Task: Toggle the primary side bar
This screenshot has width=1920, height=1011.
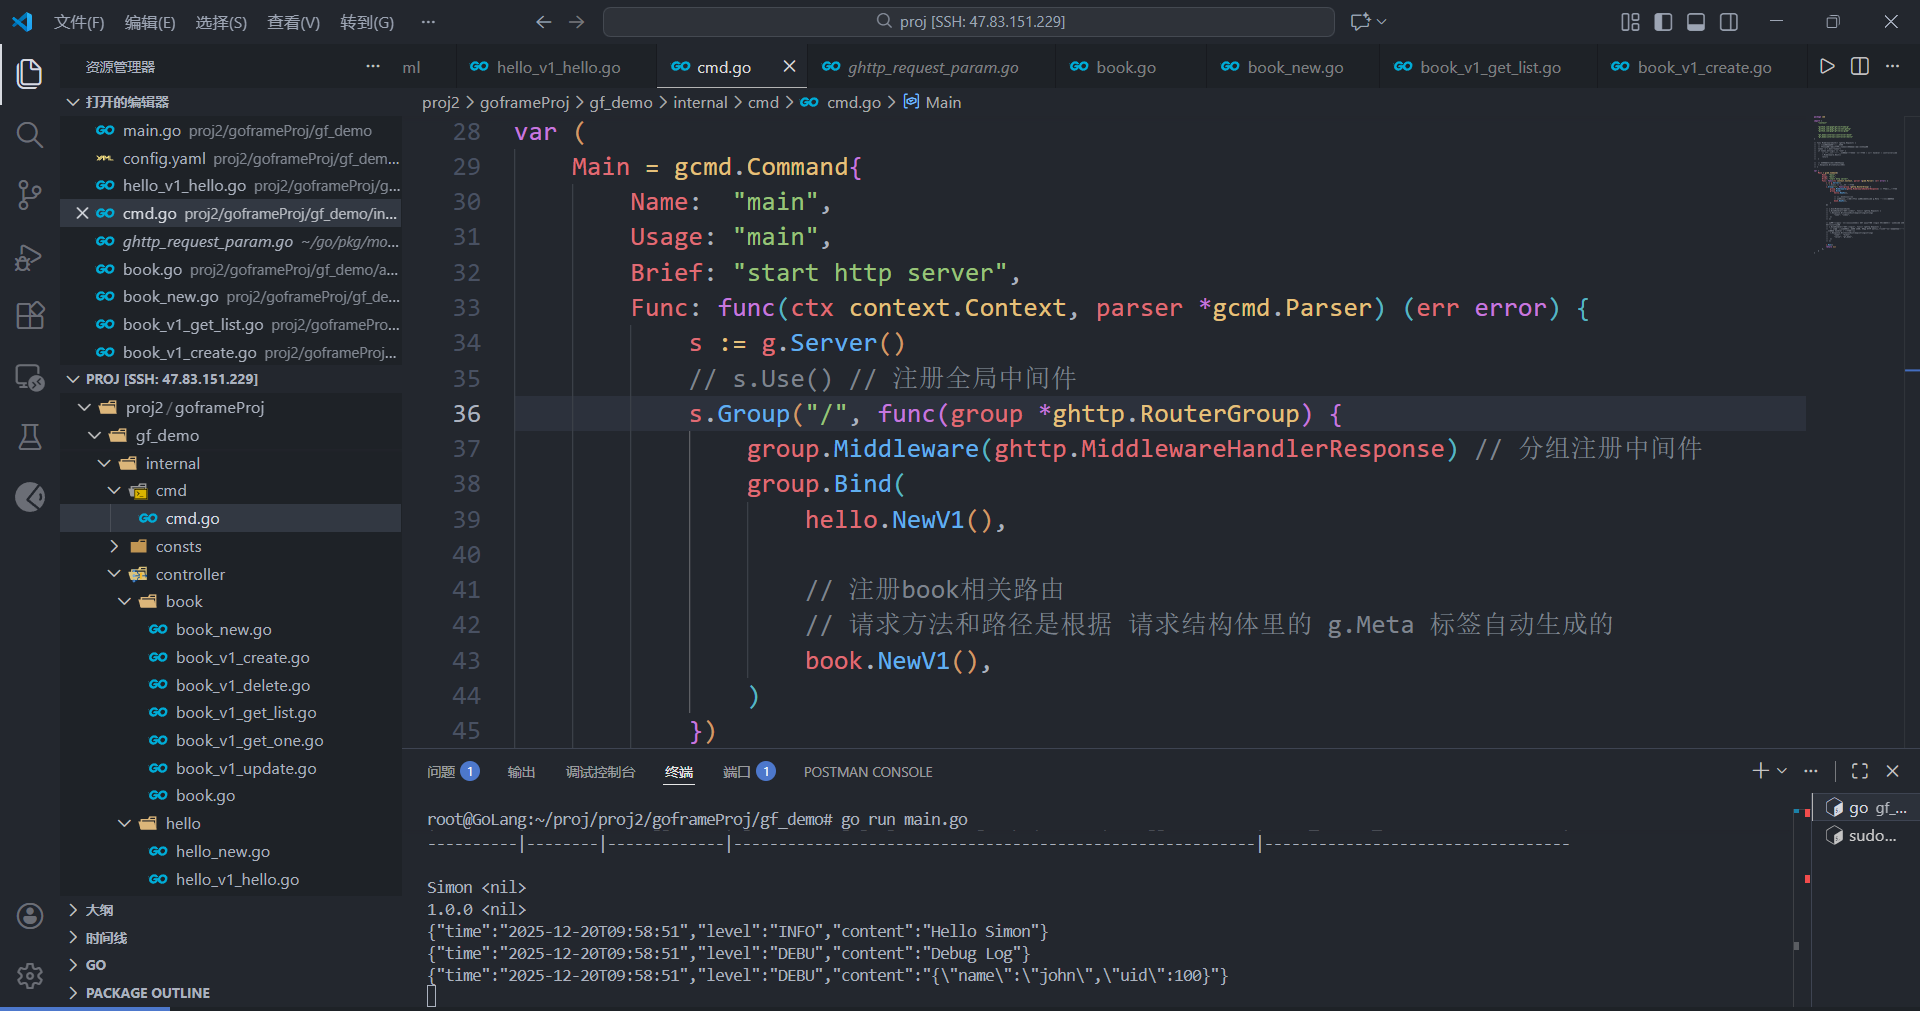Action: pyautogui.click(x=1663, y=22)
